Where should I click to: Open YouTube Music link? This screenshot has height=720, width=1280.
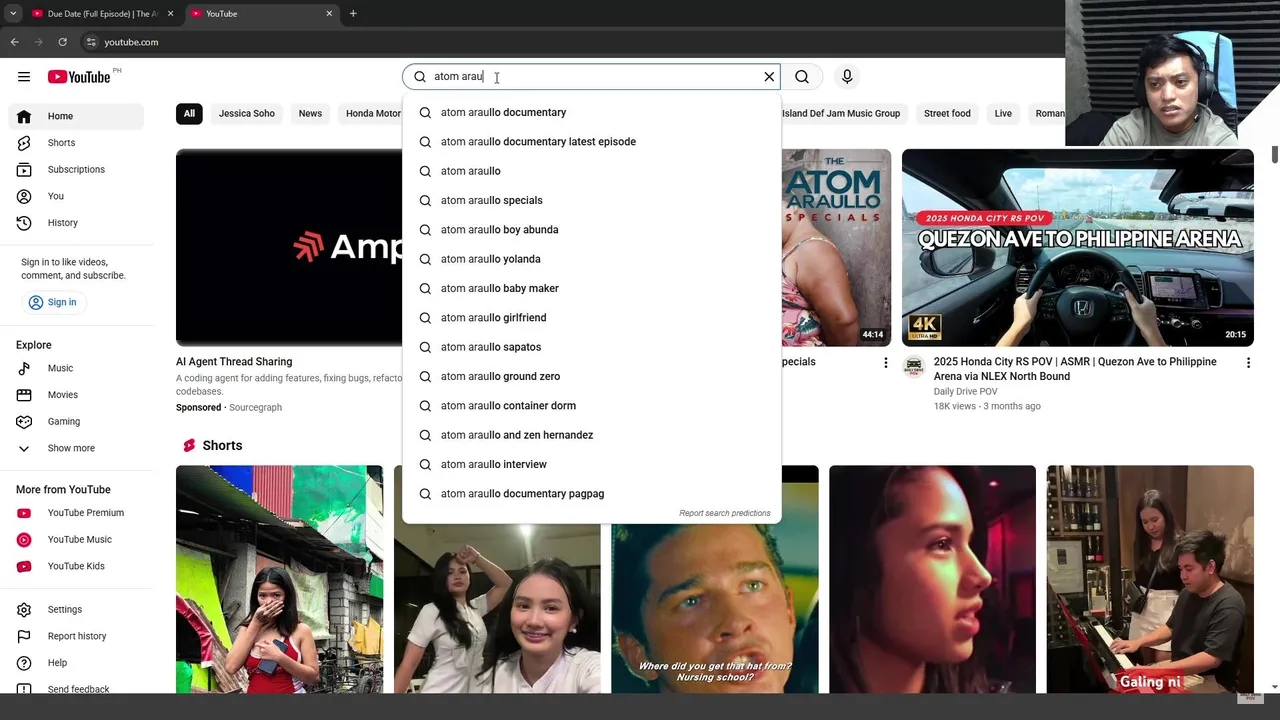pos(76,540)
